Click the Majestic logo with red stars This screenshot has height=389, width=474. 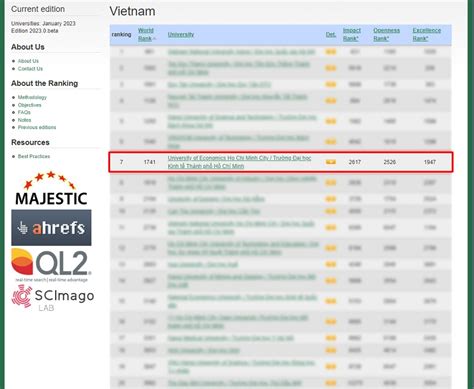tap(51, 189)
